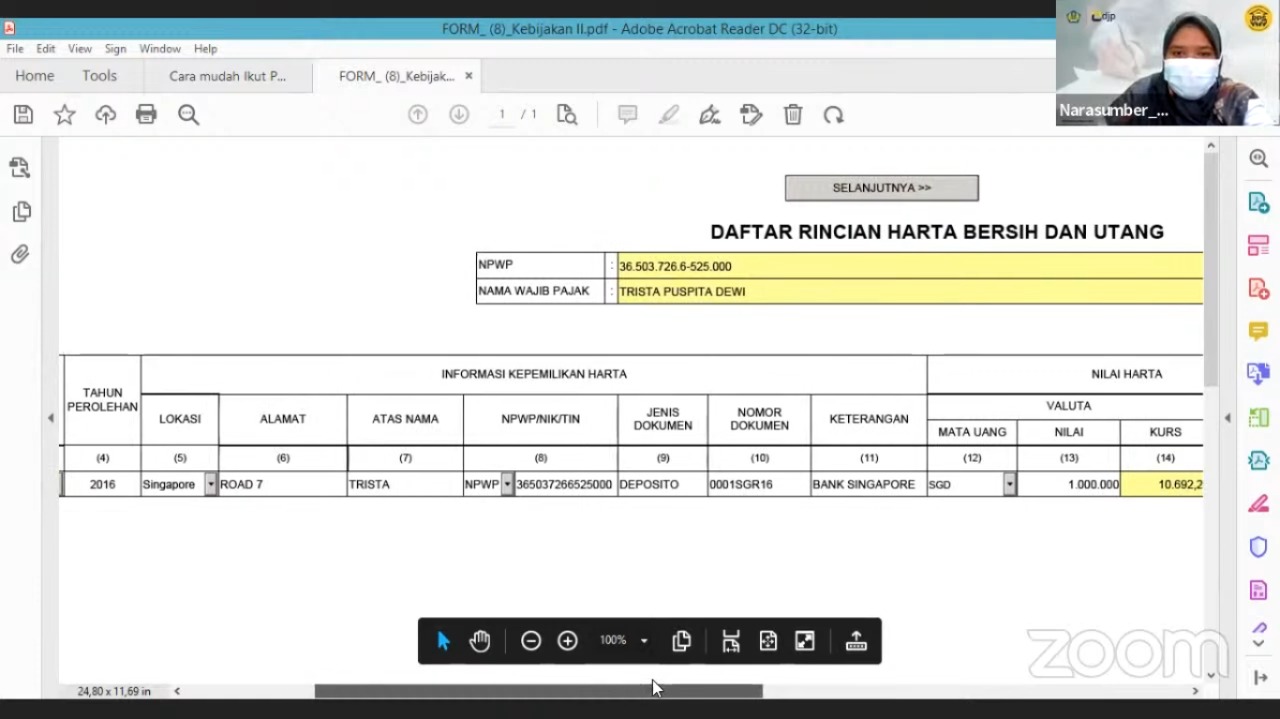1280x719 pixels.
Task: Go to the Tools tab
Action: click(99, 76)
